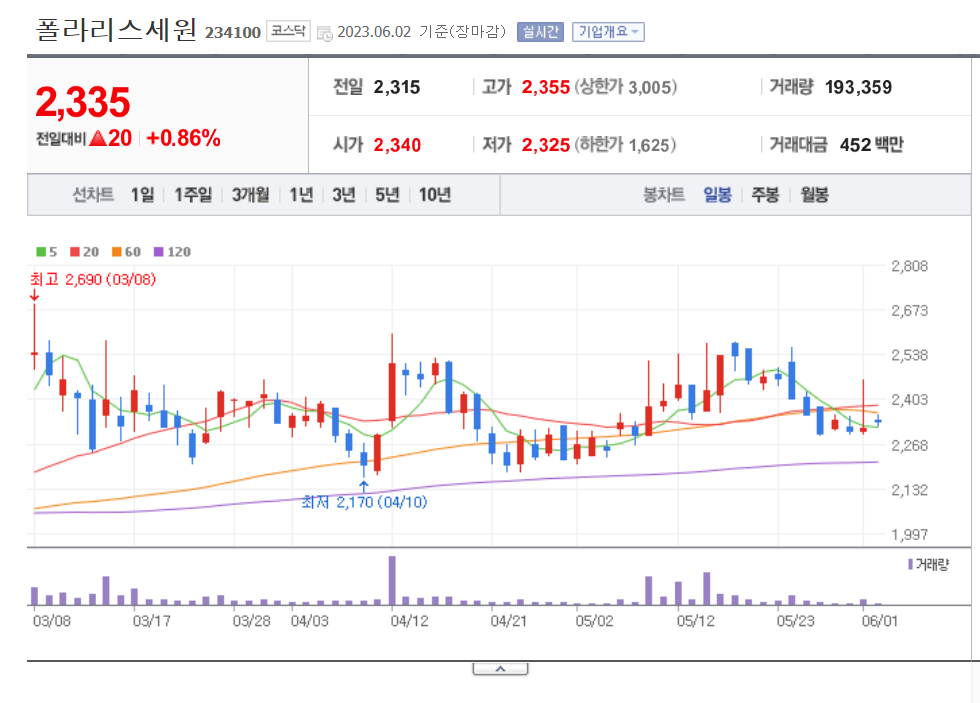Screen dimensions: 980x703
Task: Open the 기업개요 dropdown
Action: pos(608,32)
